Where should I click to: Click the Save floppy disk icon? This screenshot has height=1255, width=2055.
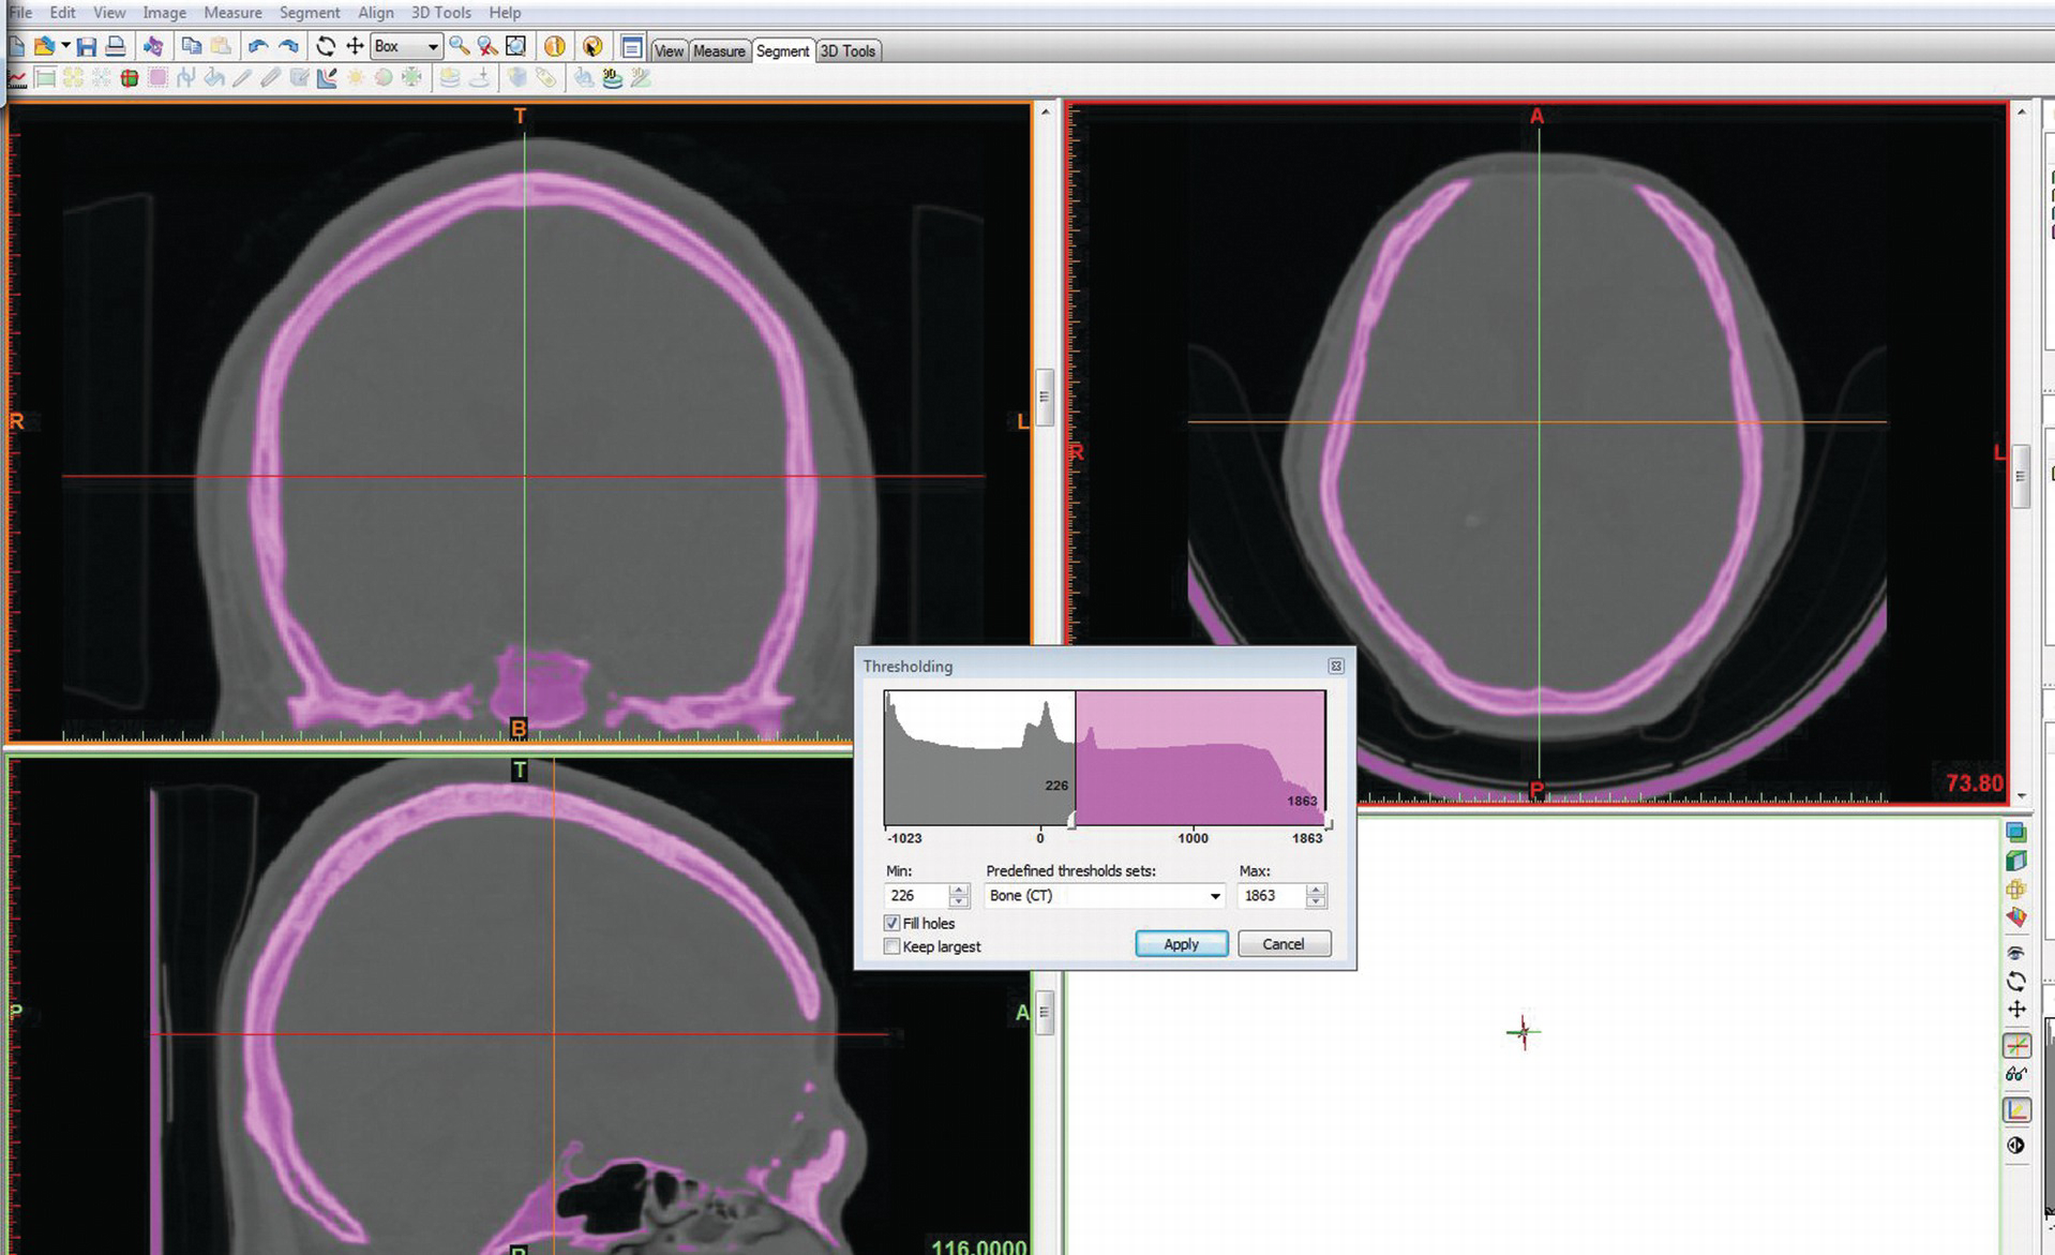86,47
